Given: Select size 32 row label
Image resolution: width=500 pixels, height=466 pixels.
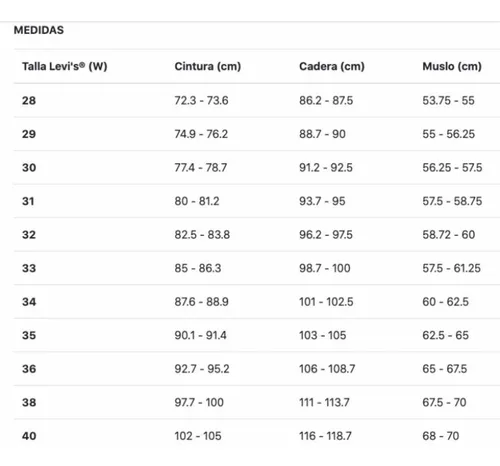Looking at the screenshot, I should (x=29, y=235).
